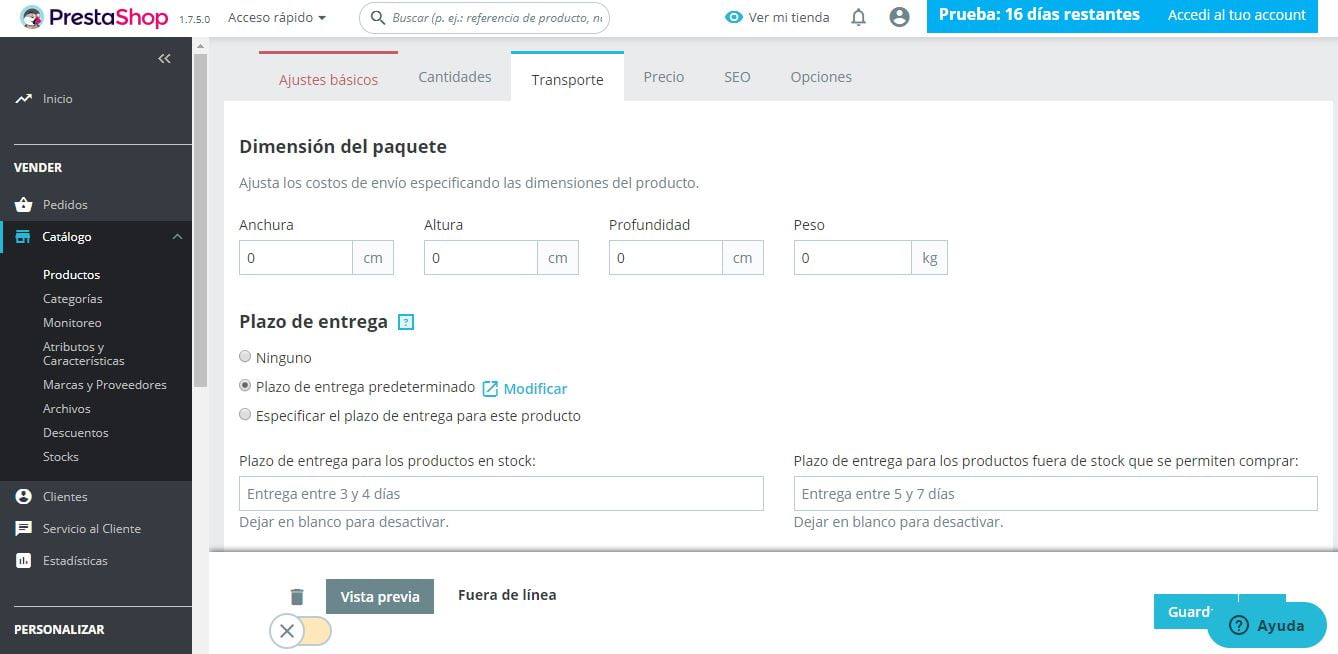
Task: Click the Guardar button
Action: [1197, 611]
